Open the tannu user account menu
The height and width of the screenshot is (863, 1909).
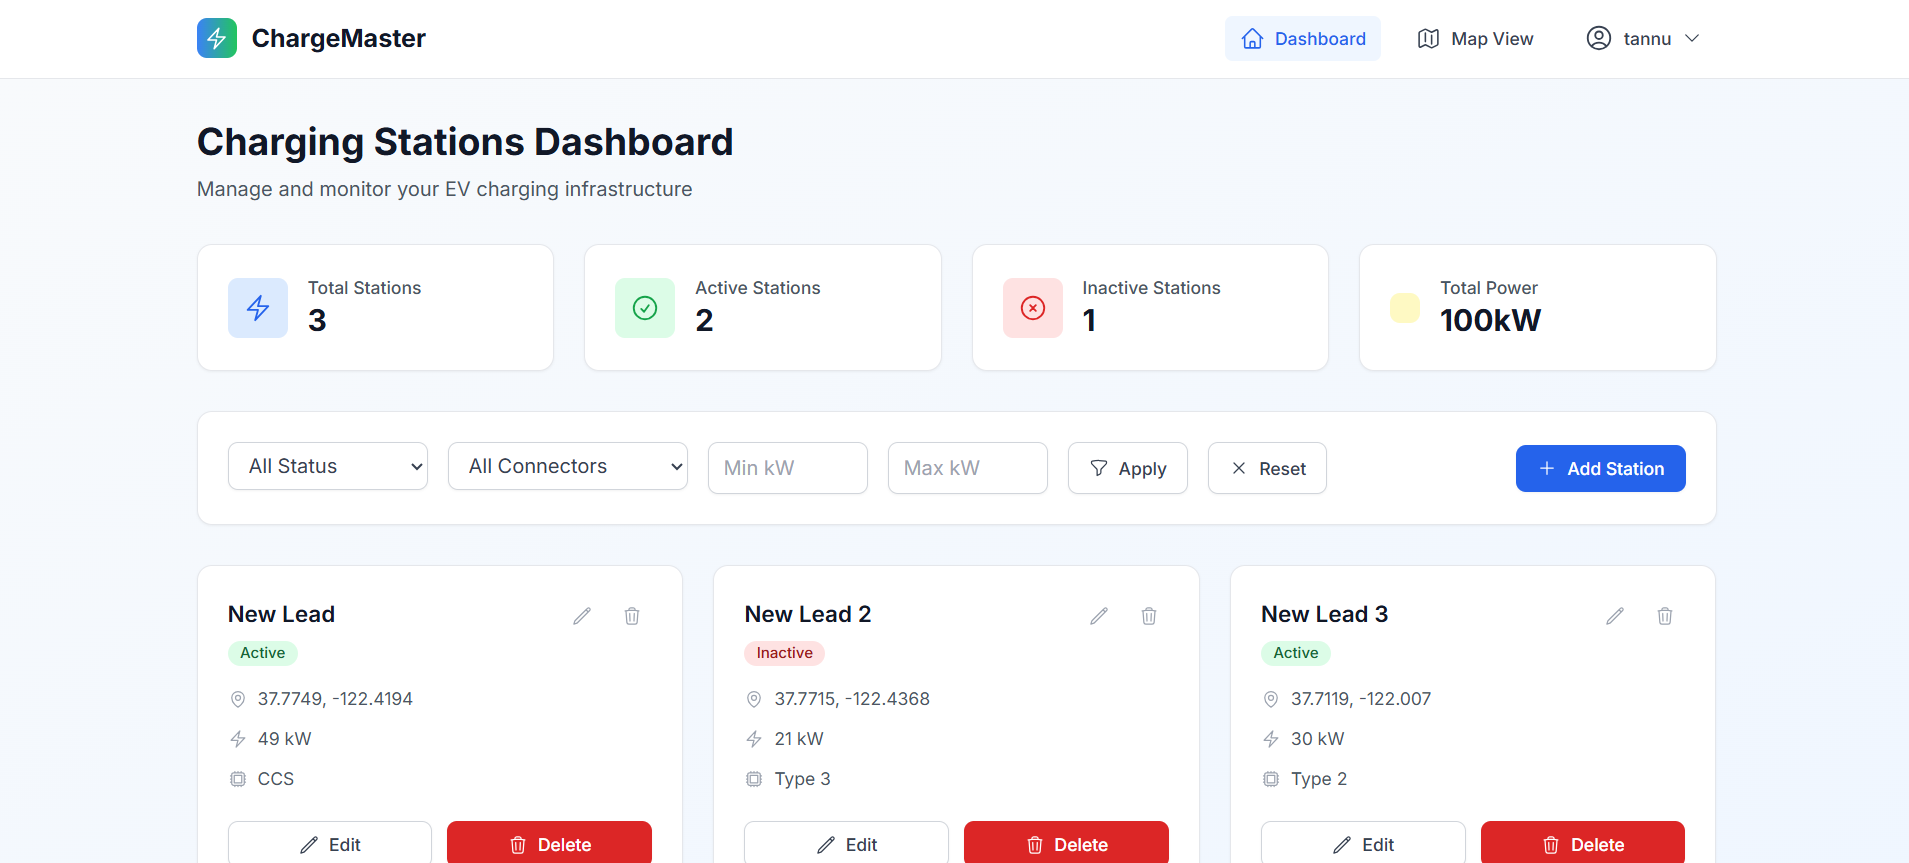pos(1643,38)
